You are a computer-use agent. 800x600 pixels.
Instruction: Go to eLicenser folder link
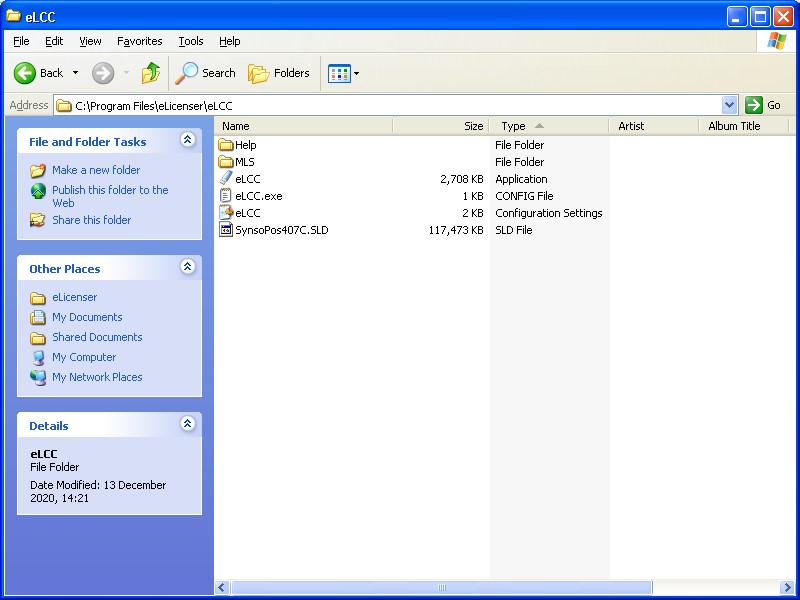coord(74,297)
